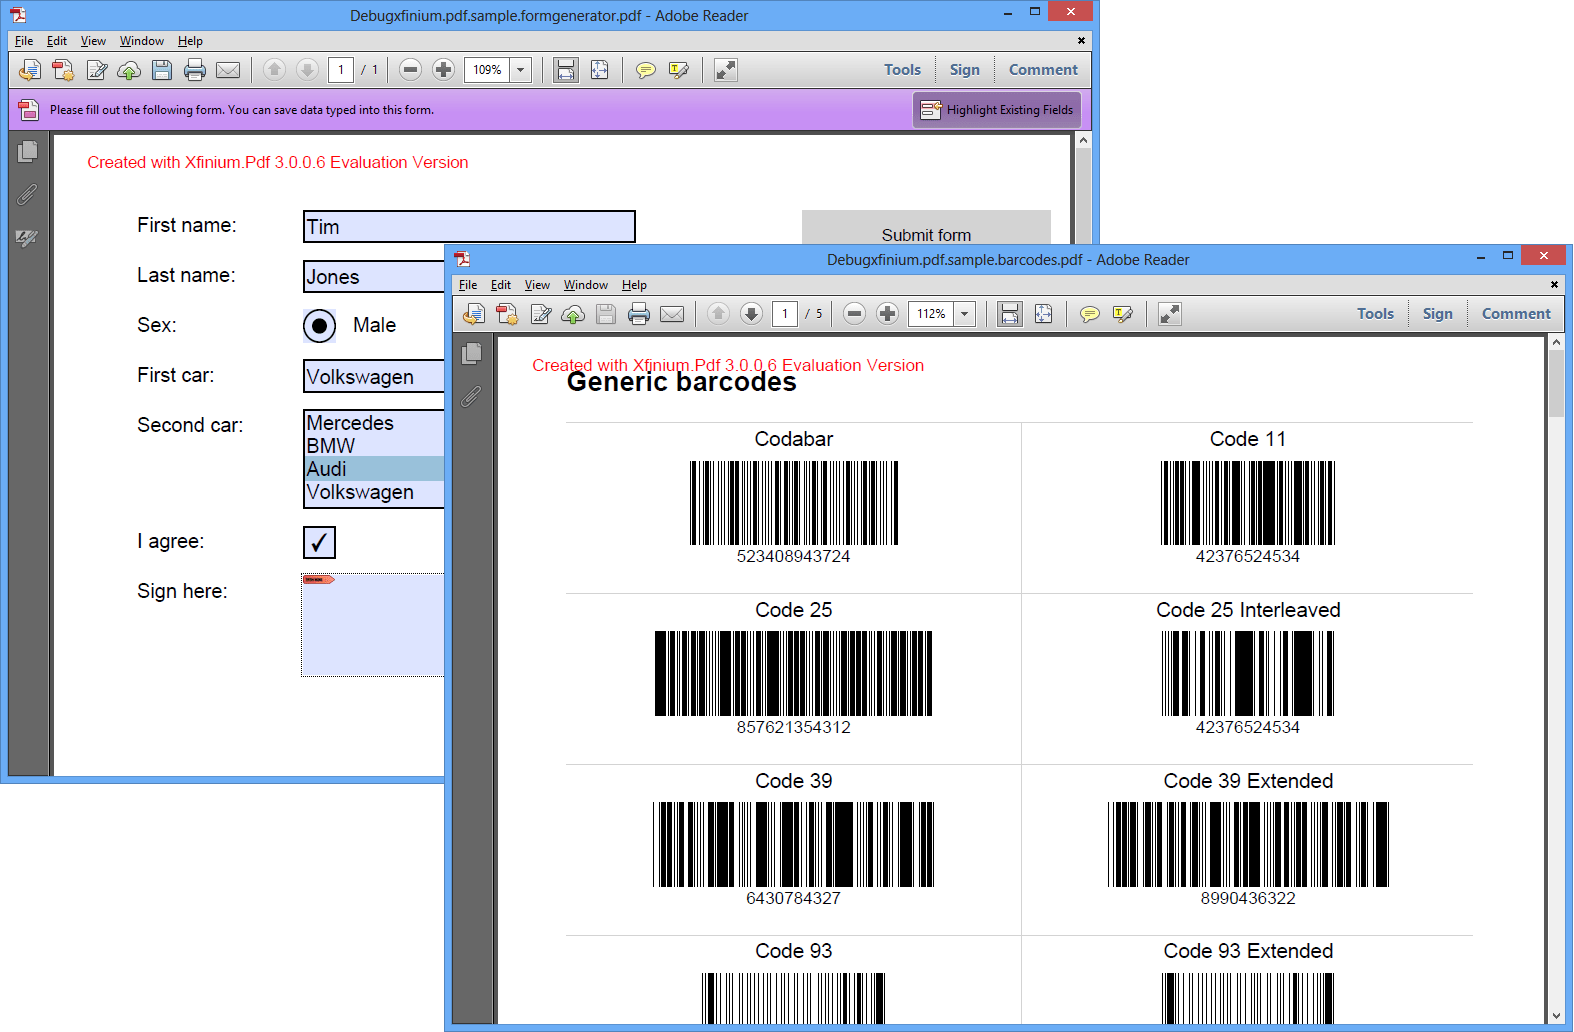The image size is (1574, 1032).
Task: Click vertical scrollbar thumb in barcodes window
Action: point(1556,384)
